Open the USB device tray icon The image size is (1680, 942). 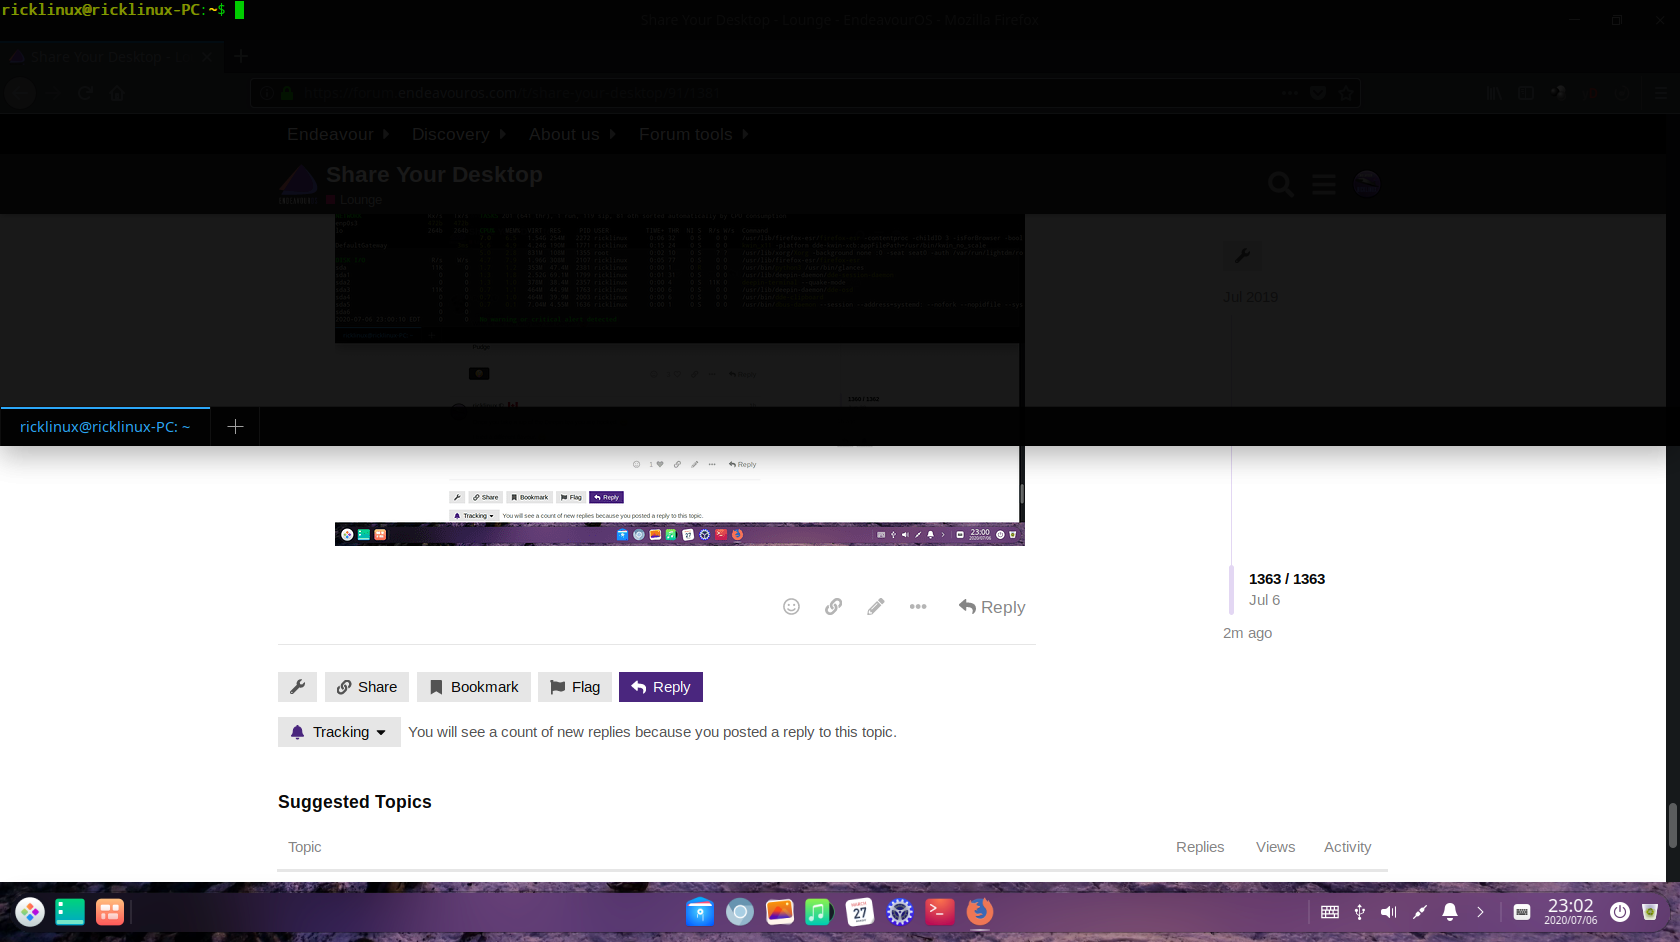pyautogui.click(x=1360, y=912)
